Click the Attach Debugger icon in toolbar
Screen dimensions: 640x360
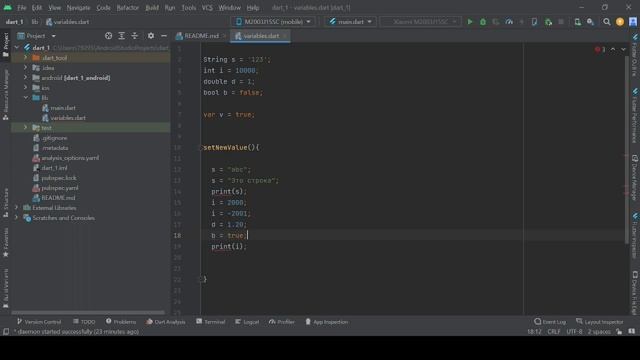(x=548, y=22)
